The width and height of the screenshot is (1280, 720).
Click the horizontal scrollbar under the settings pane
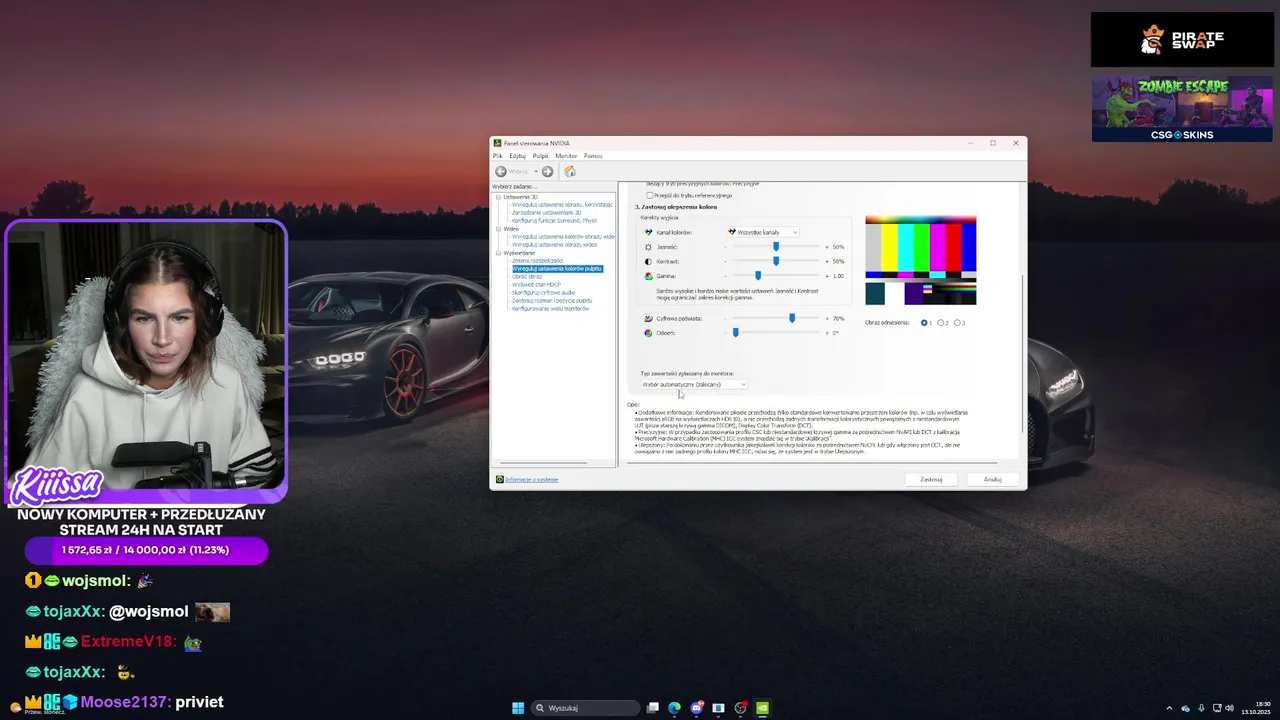coord(810,463)
